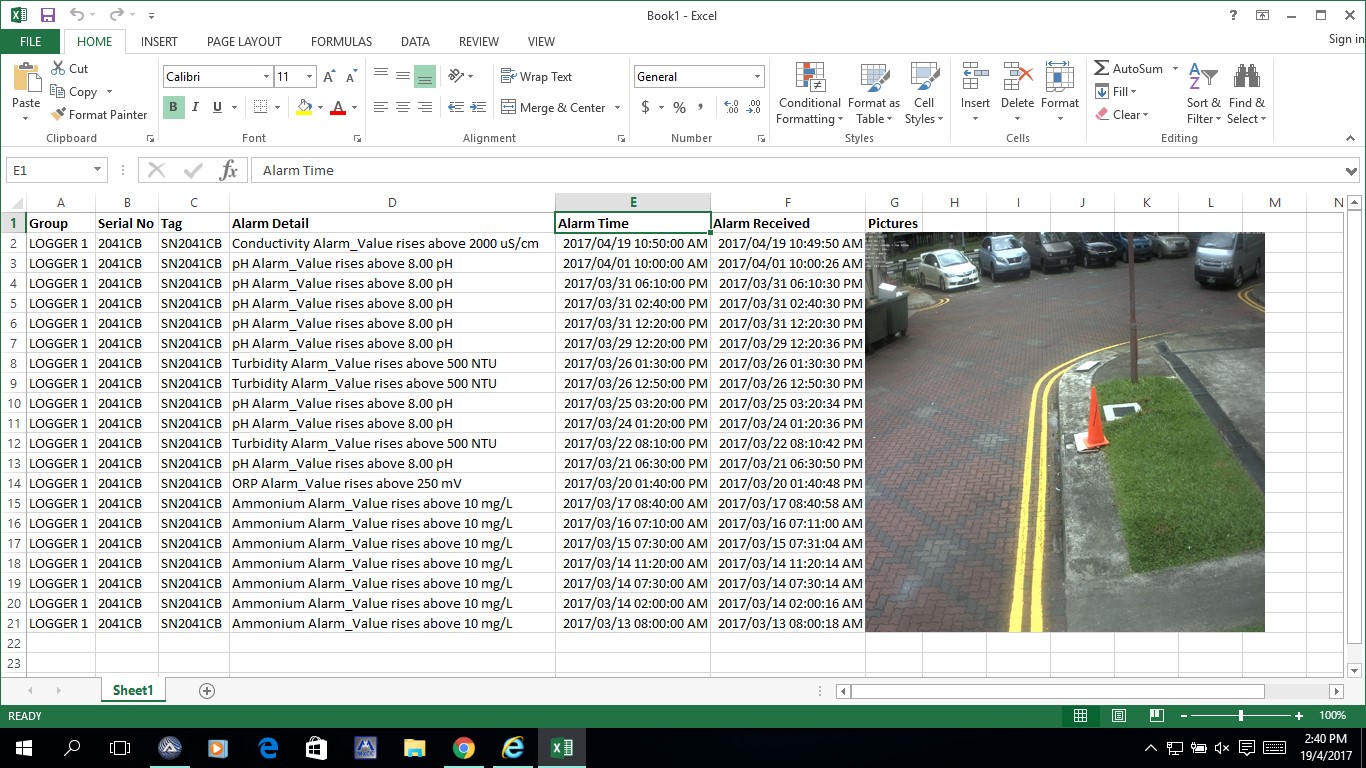Screen dimensions: 1366x768
Task: Switch to the VIEW tab
Action: 541,42
